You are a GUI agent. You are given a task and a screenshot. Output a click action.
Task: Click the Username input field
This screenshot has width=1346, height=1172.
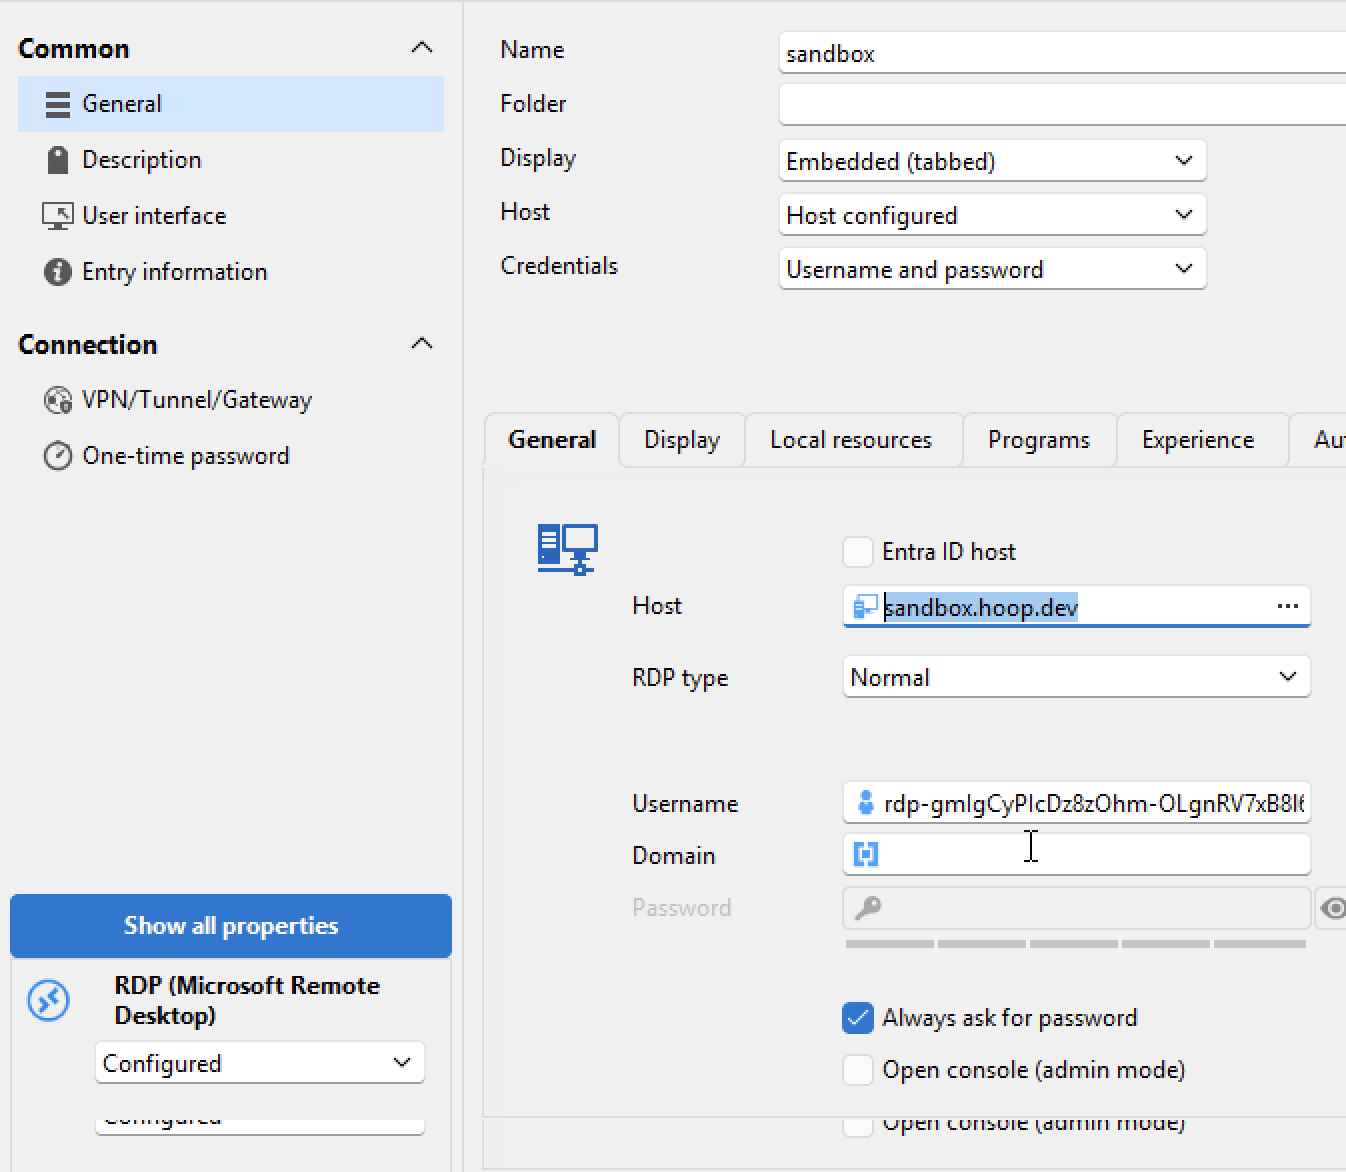click(x=1076, y=803)
